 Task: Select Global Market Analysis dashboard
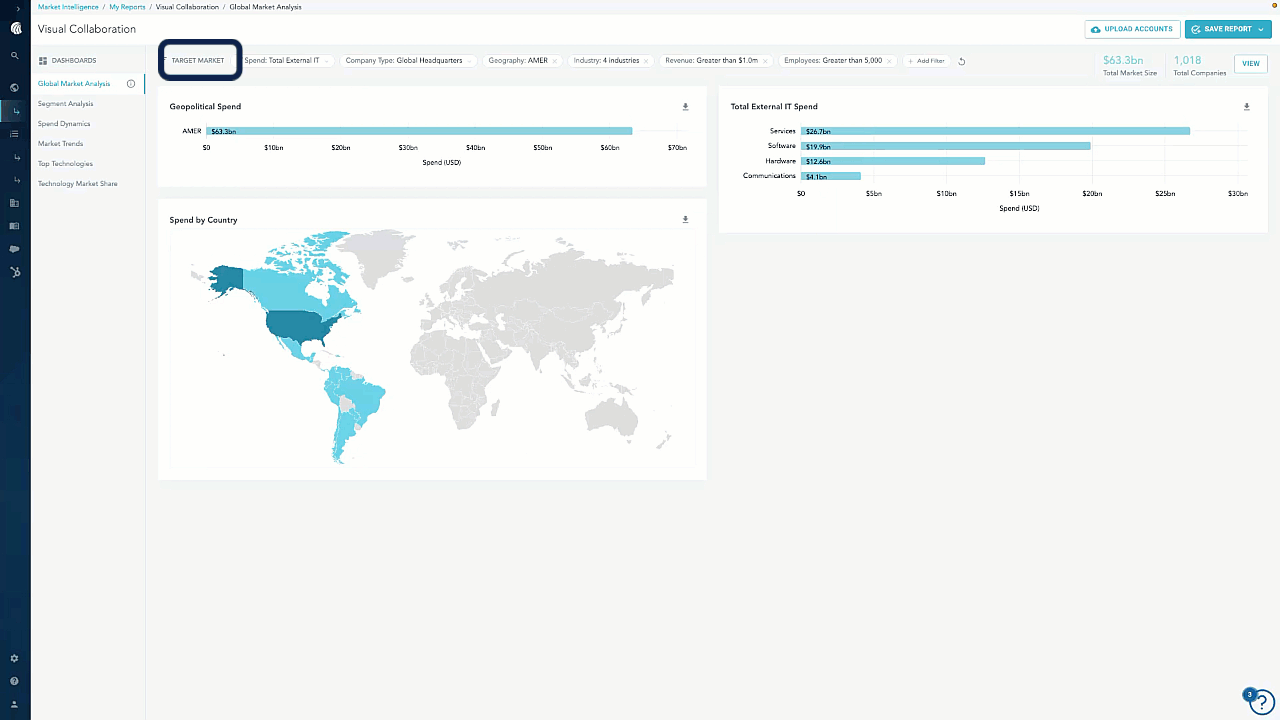click(x=74, y=84)
